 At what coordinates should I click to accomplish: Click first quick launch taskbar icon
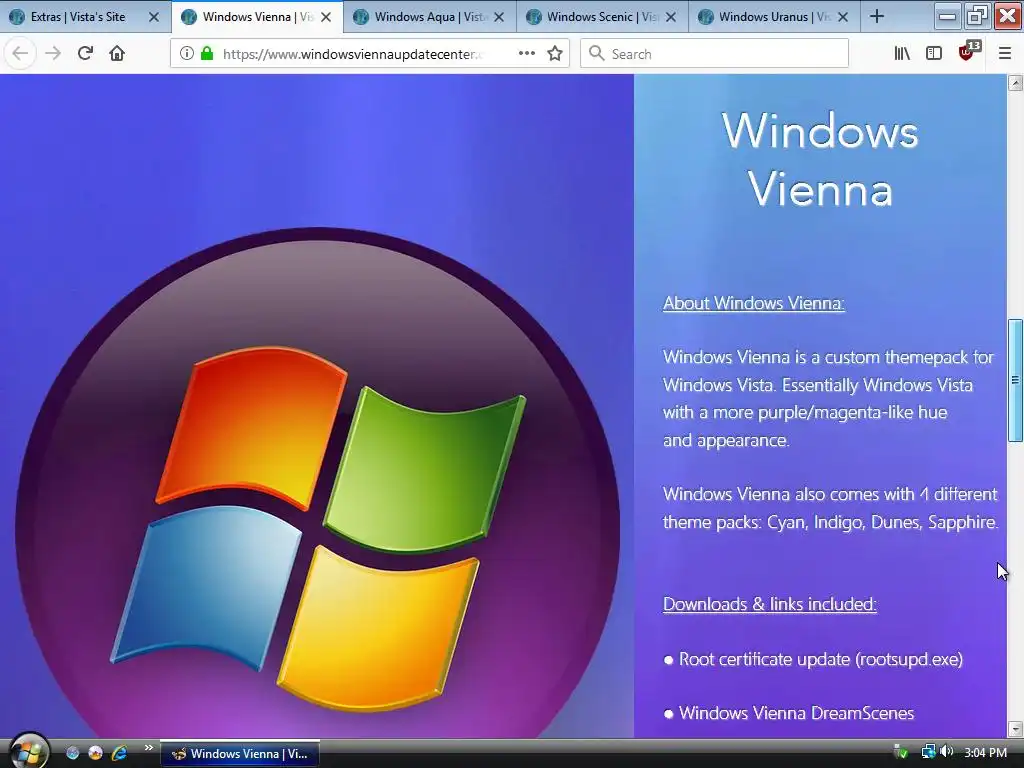point(72,753)
